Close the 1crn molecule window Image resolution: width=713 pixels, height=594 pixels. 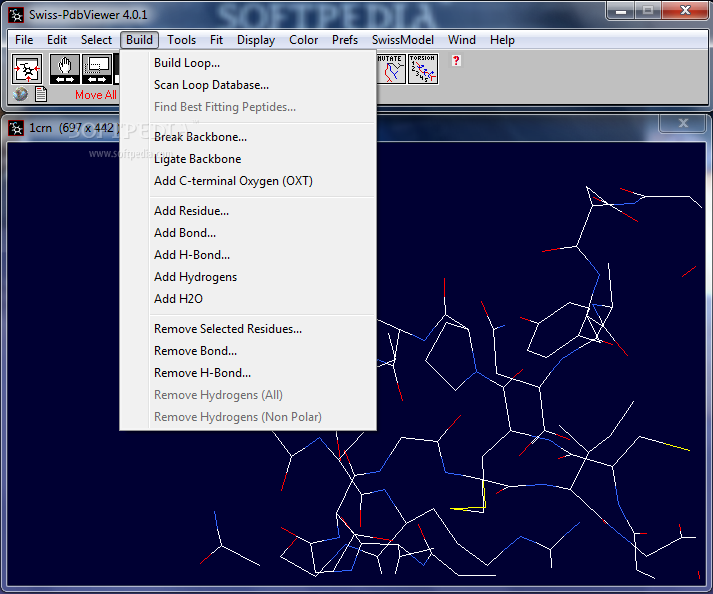[683, 123]
